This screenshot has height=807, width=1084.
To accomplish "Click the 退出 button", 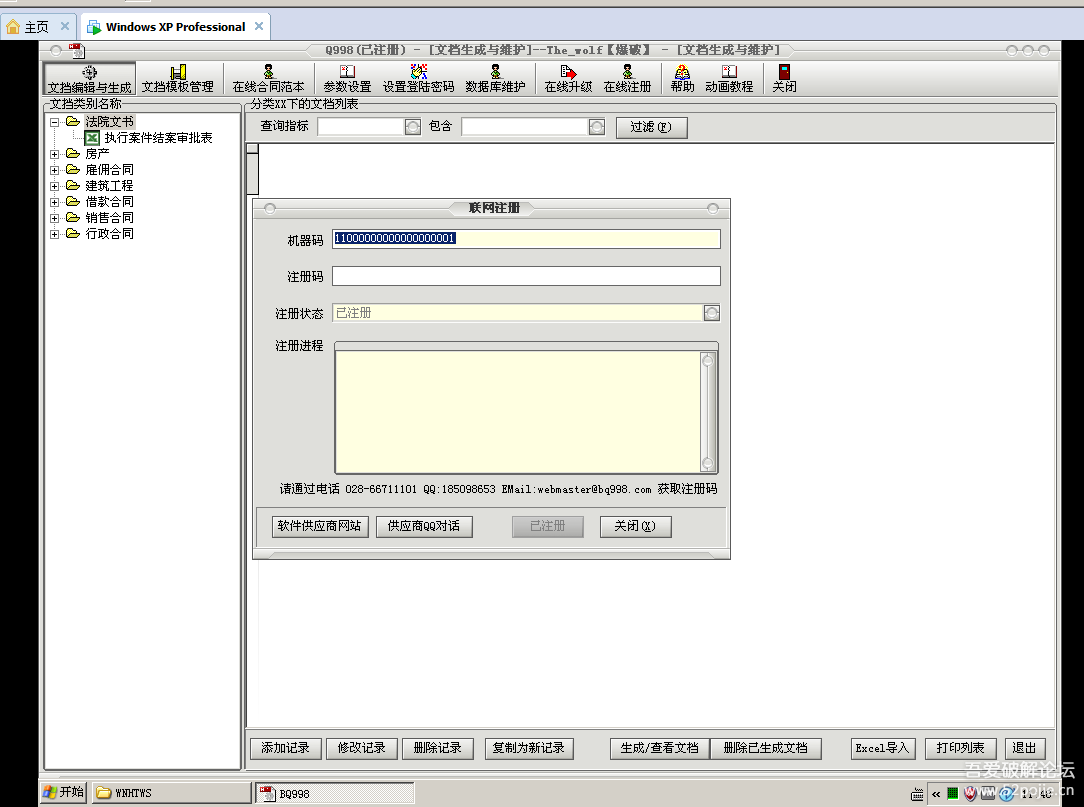I will click(x=1025, y=748).
